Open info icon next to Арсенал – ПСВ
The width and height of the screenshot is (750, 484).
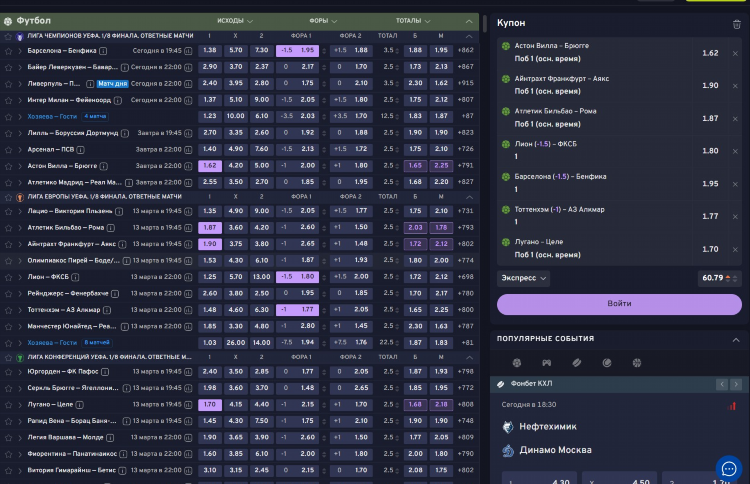80,150
